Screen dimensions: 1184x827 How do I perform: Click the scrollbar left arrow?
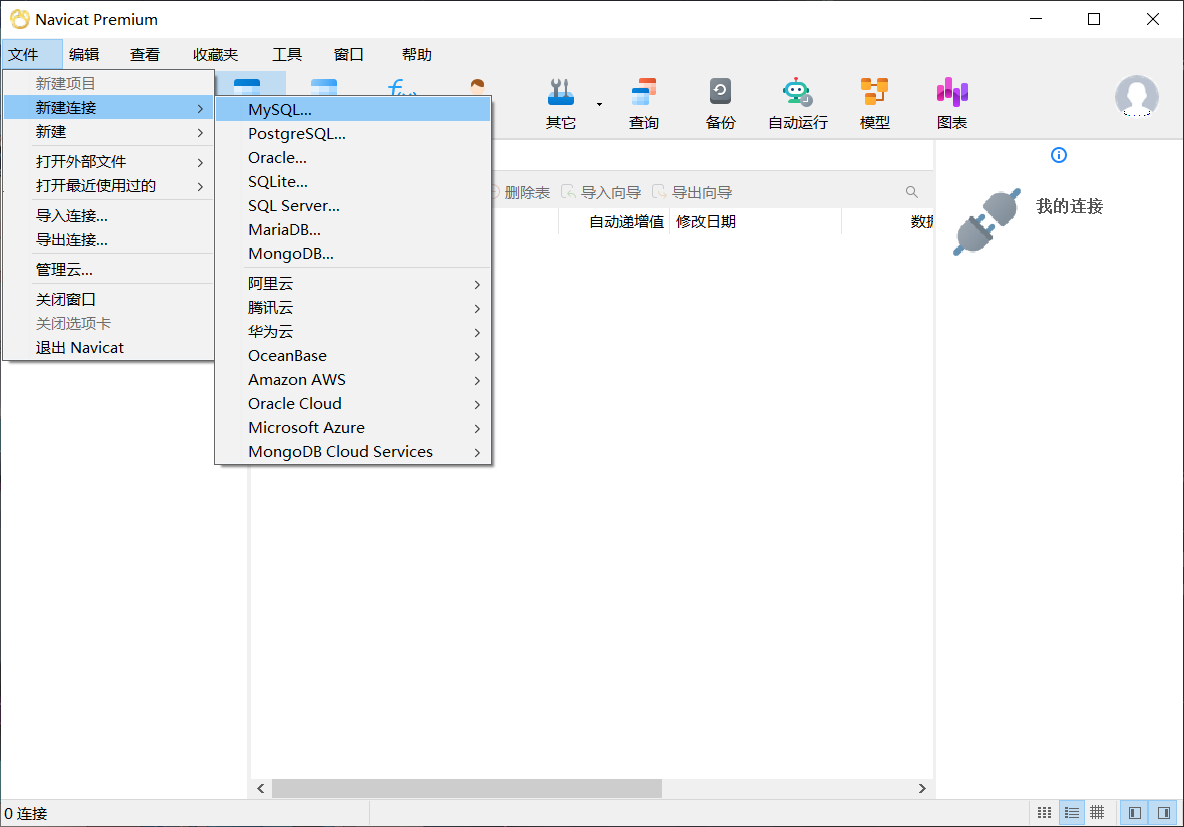point(261,788)
